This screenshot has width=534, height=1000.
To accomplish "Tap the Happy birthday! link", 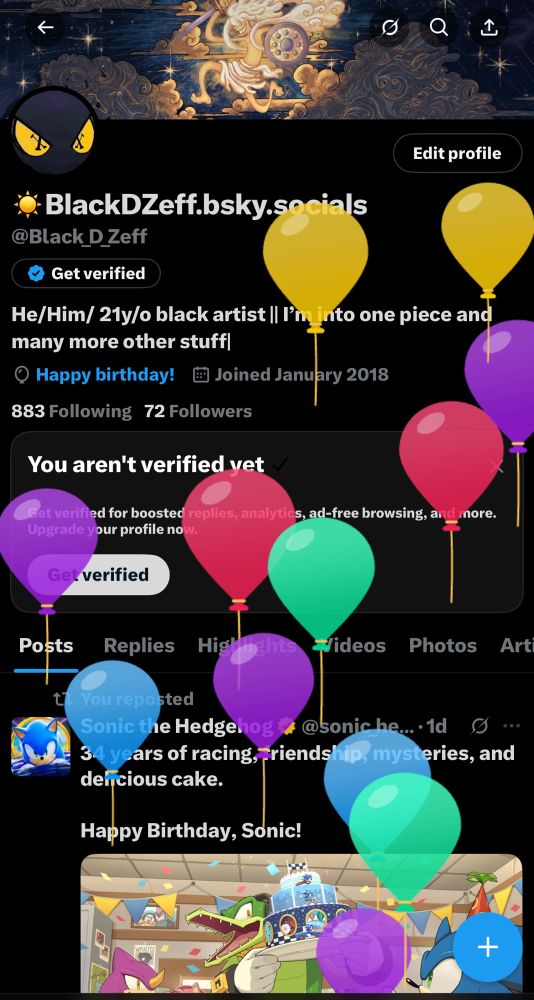I will click(105, 374).
